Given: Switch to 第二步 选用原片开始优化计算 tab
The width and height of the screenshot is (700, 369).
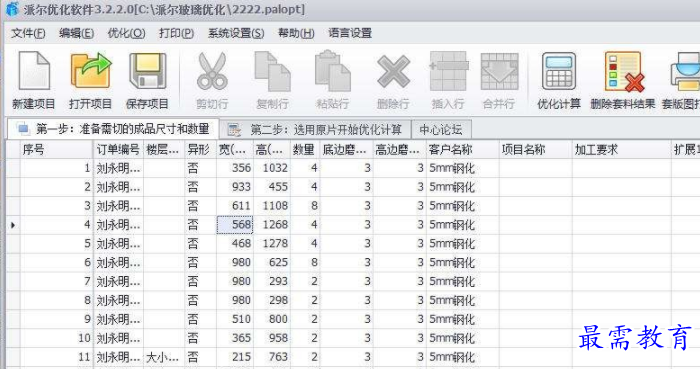Looking at the screenshot, I should pyautogui.click(x=315, y=130).
